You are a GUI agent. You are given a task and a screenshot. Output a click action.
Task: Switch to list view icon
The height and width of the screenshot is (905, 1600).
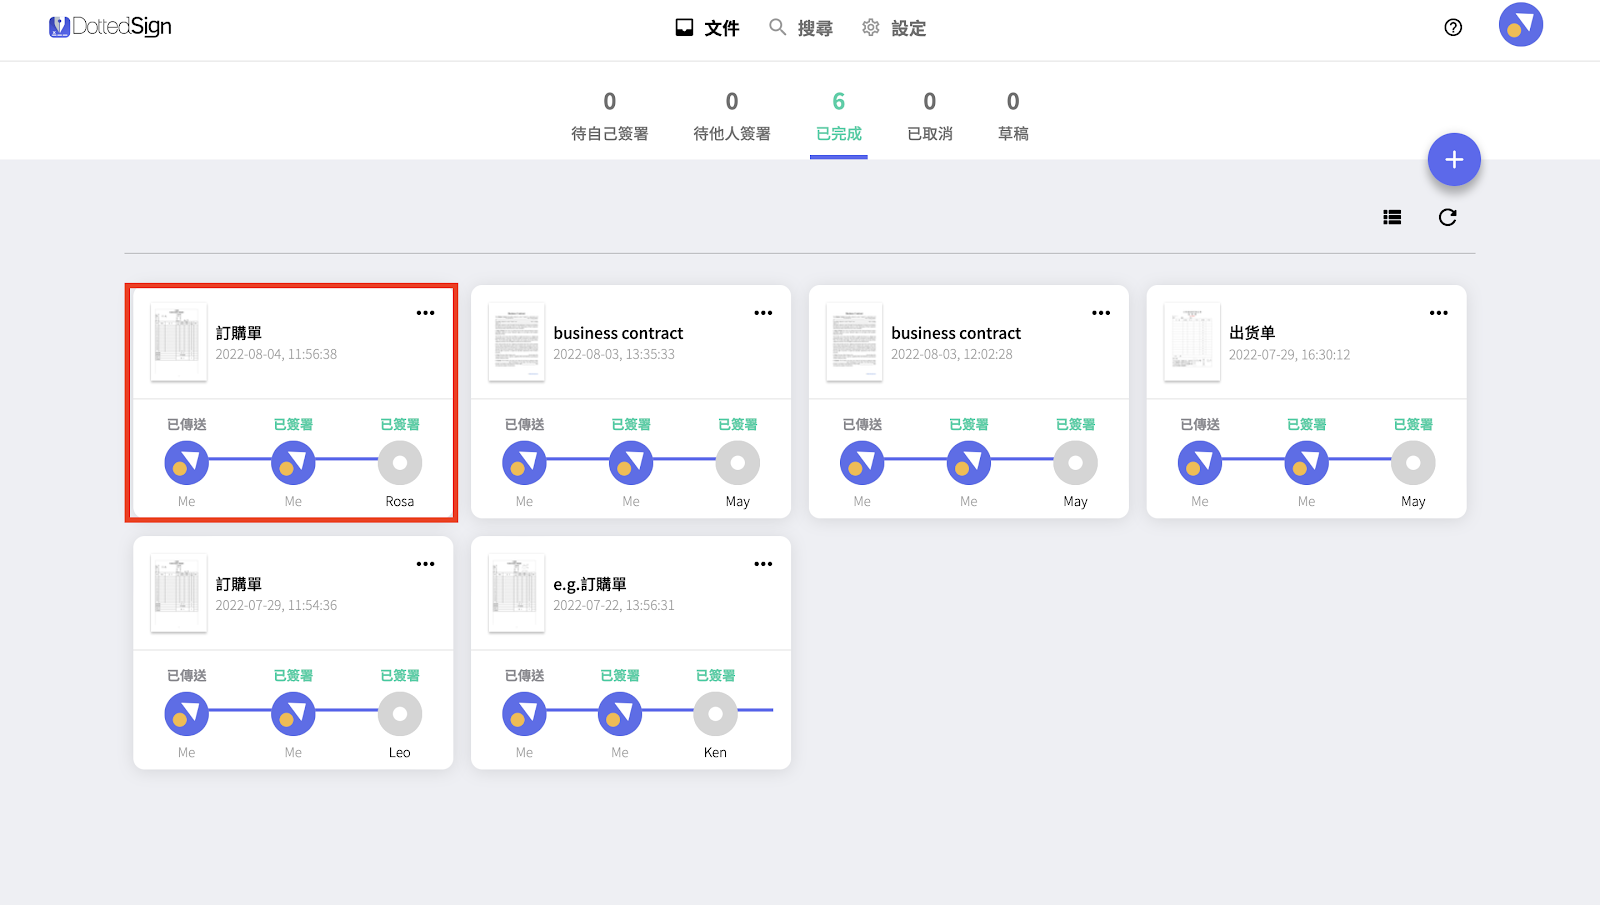coord(1392,217)
